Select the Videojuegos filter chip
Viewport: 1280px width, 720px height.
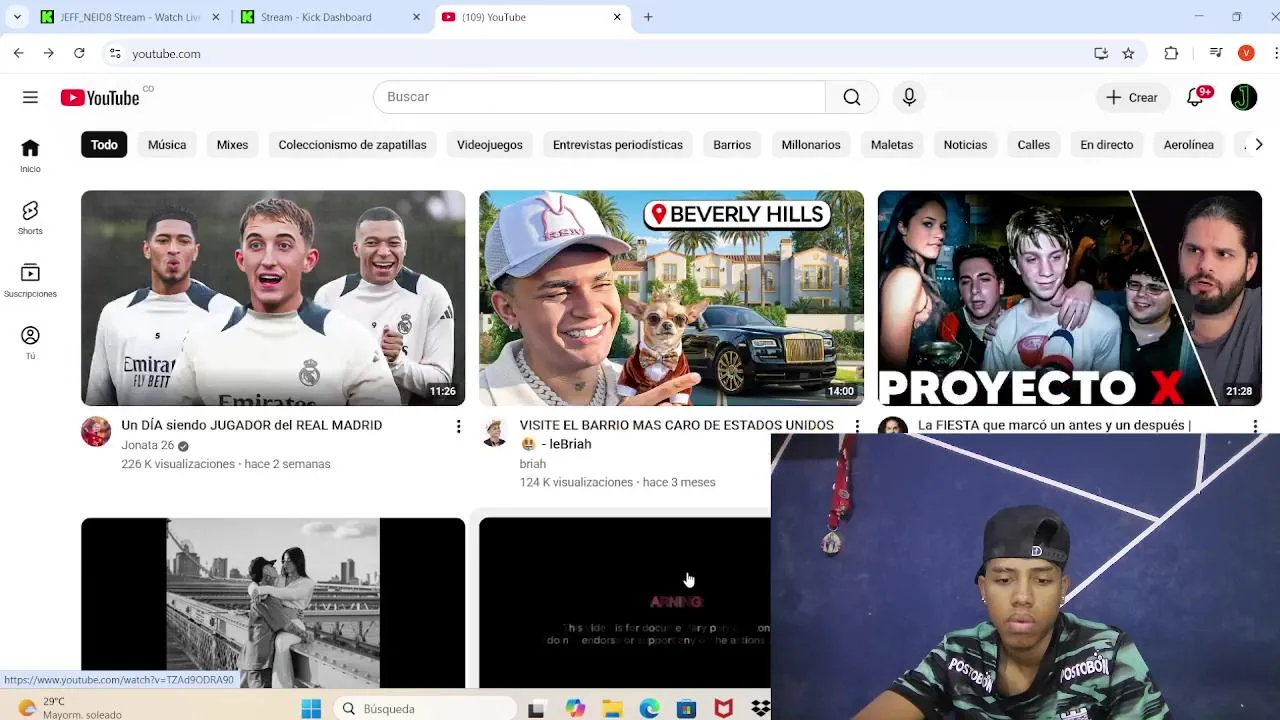[x=490, y=145]
